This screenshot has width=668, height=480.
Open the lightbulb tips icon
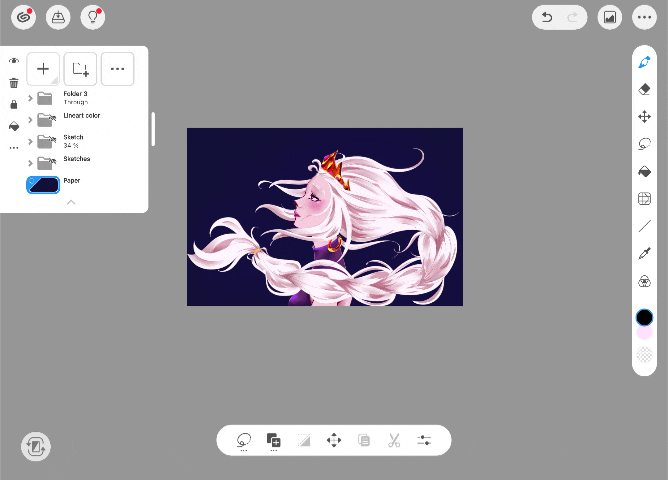[x=93, y=17]
